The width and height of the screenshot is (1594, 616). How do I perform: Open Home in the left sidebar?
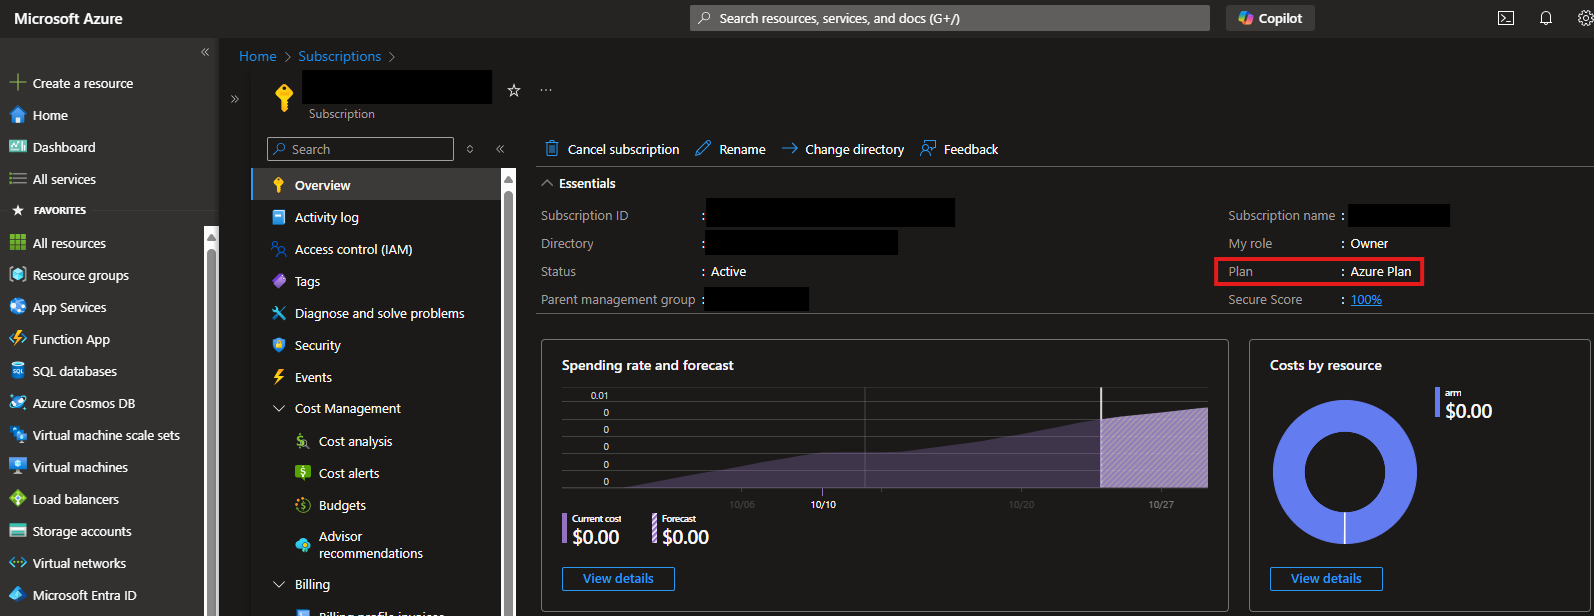[x=50, y=115]
